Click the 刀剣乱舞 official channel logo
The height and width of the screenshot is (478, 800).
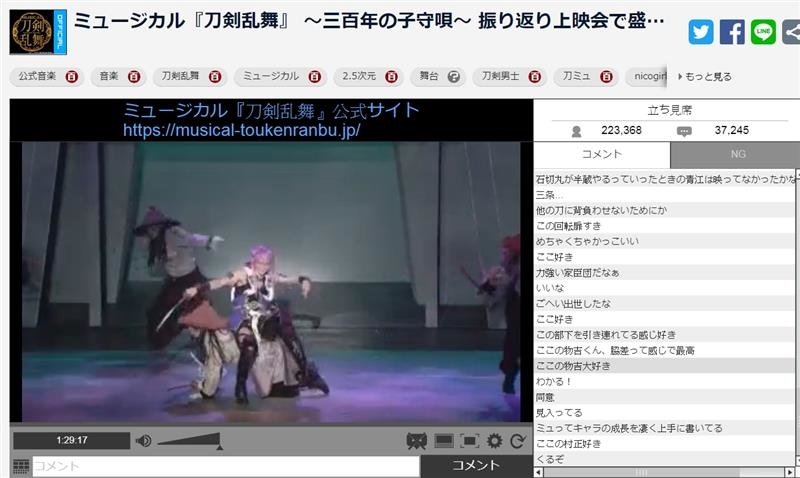click(38, 32)
